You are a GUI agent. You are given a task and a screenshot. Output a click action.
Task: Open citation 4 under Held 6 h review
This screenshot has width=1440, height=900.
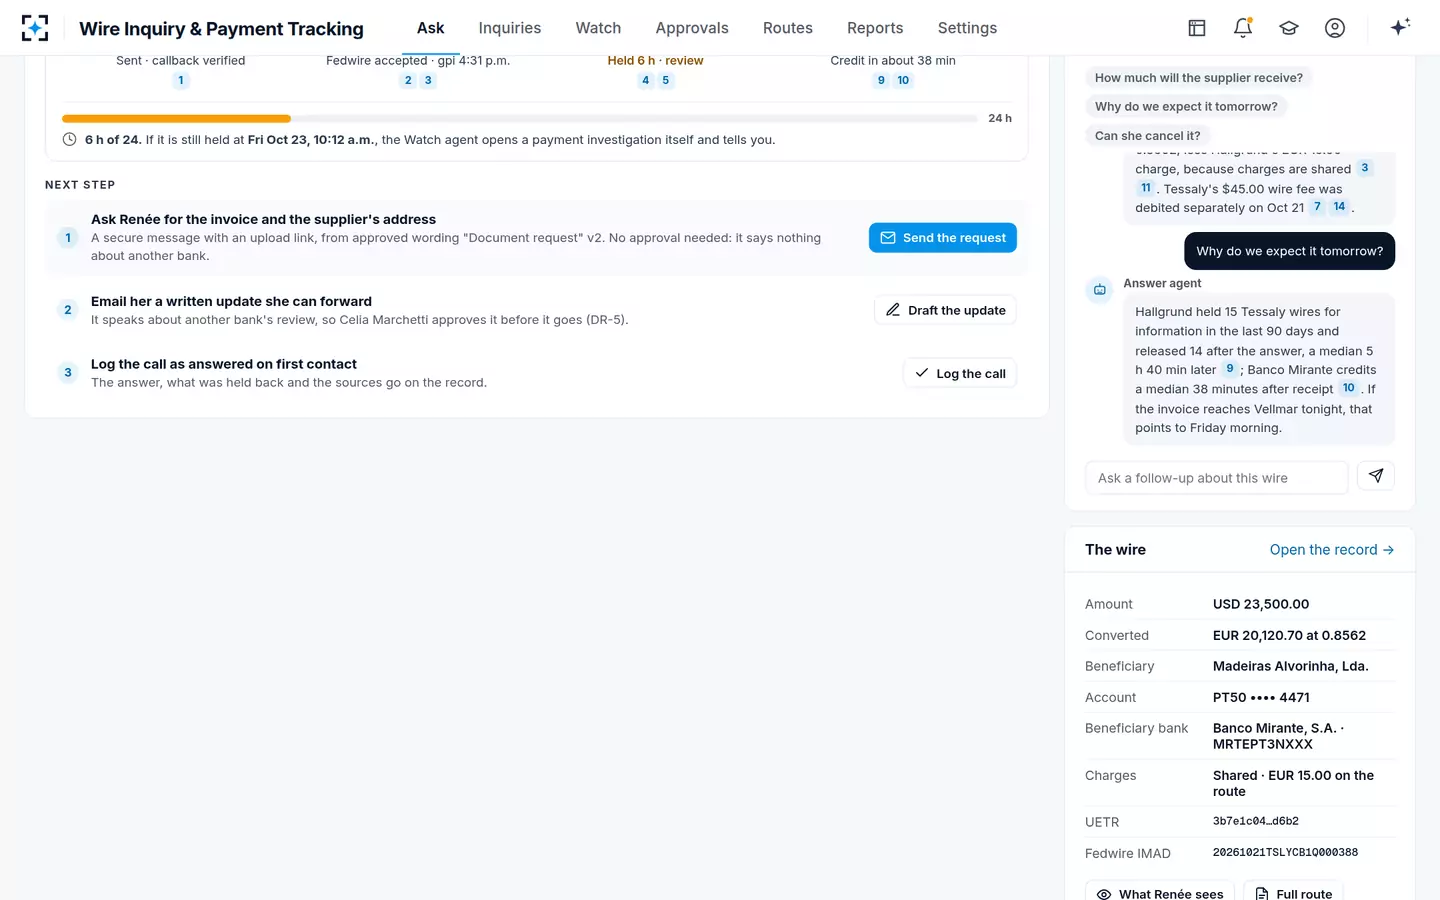646,80
